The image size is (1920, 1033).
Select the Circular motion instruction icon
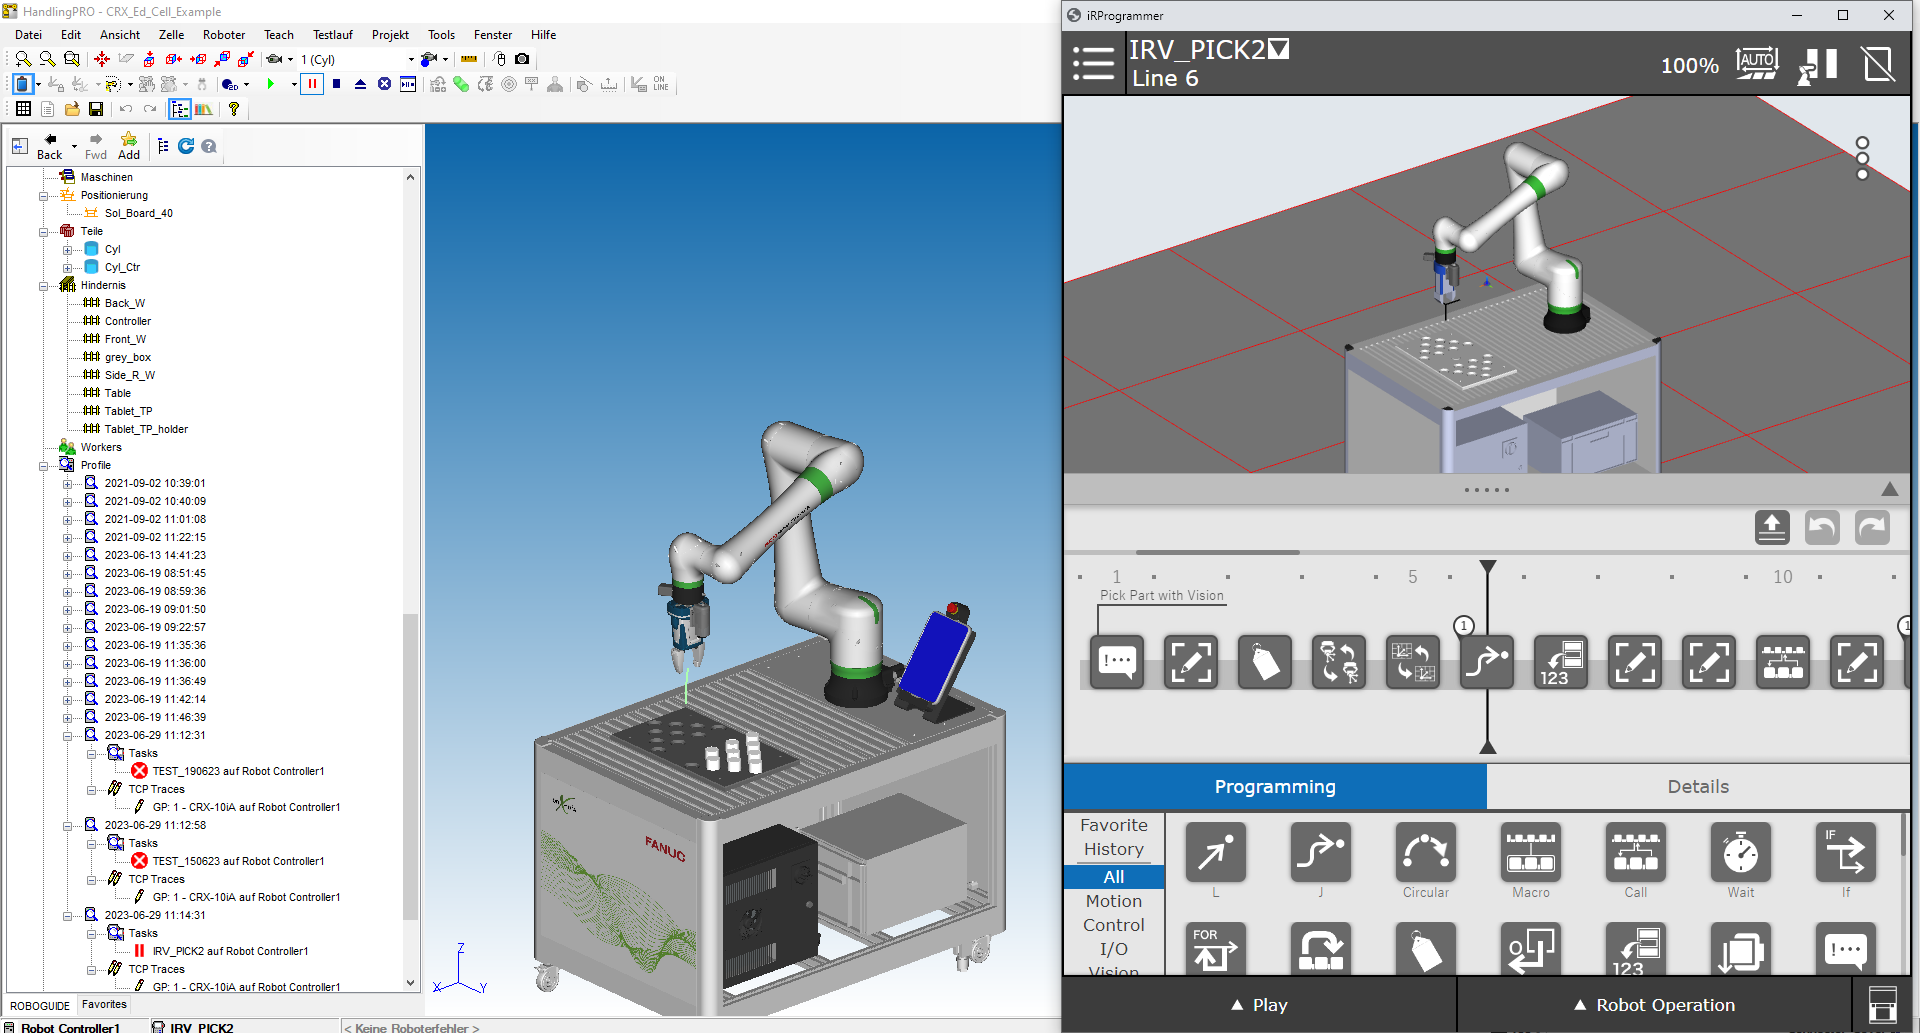point(1425,853)
